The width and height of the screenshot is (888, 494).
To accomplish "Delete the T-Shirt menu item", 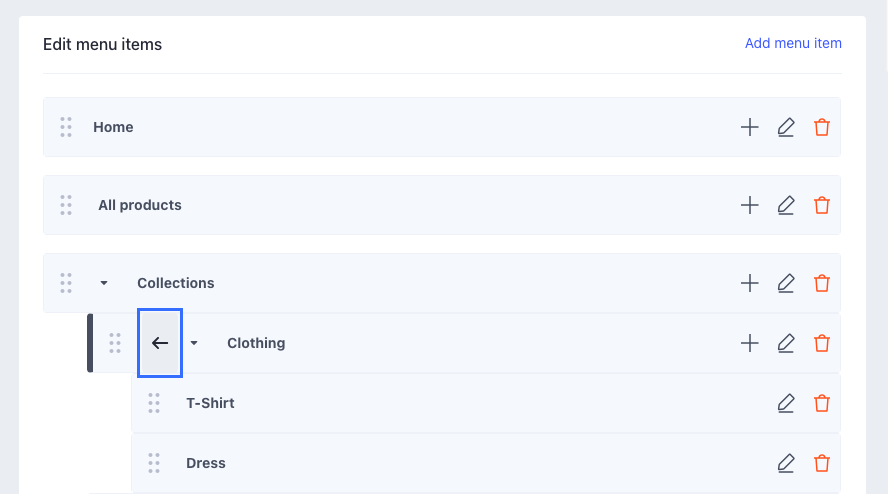I will [x=822, y=403].
